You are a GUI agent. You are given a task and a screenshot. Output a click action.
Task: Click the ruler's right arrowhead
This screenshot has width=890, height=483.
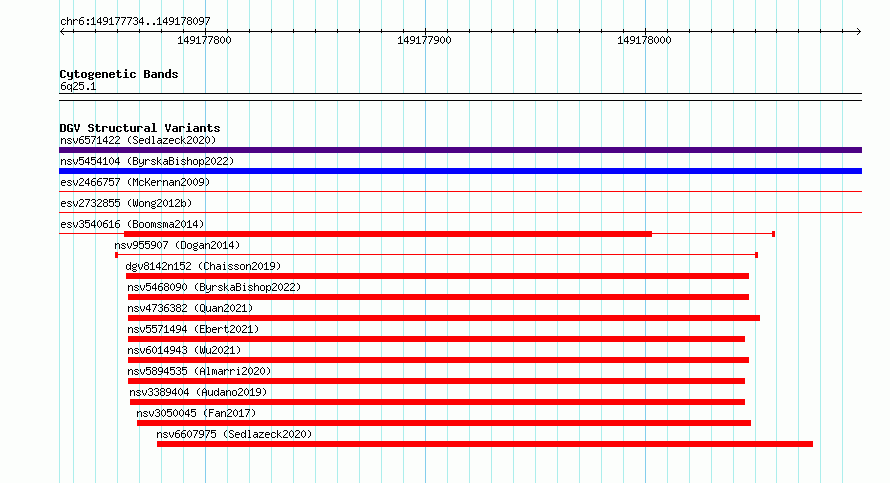(859, 32)
